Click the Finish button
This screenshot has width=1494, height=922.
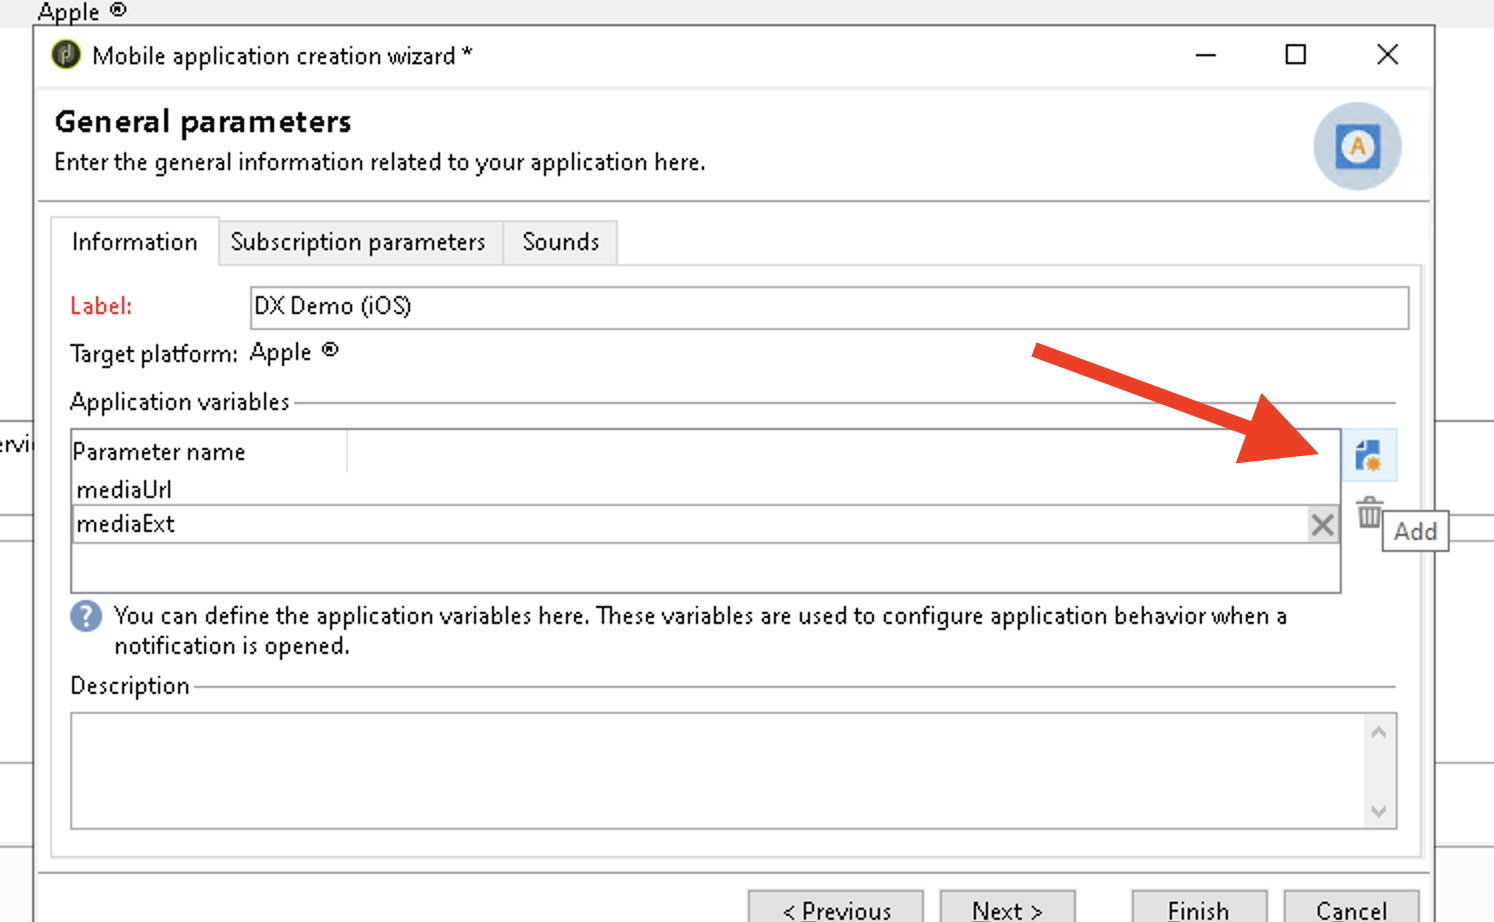[x=1199, y=909]
